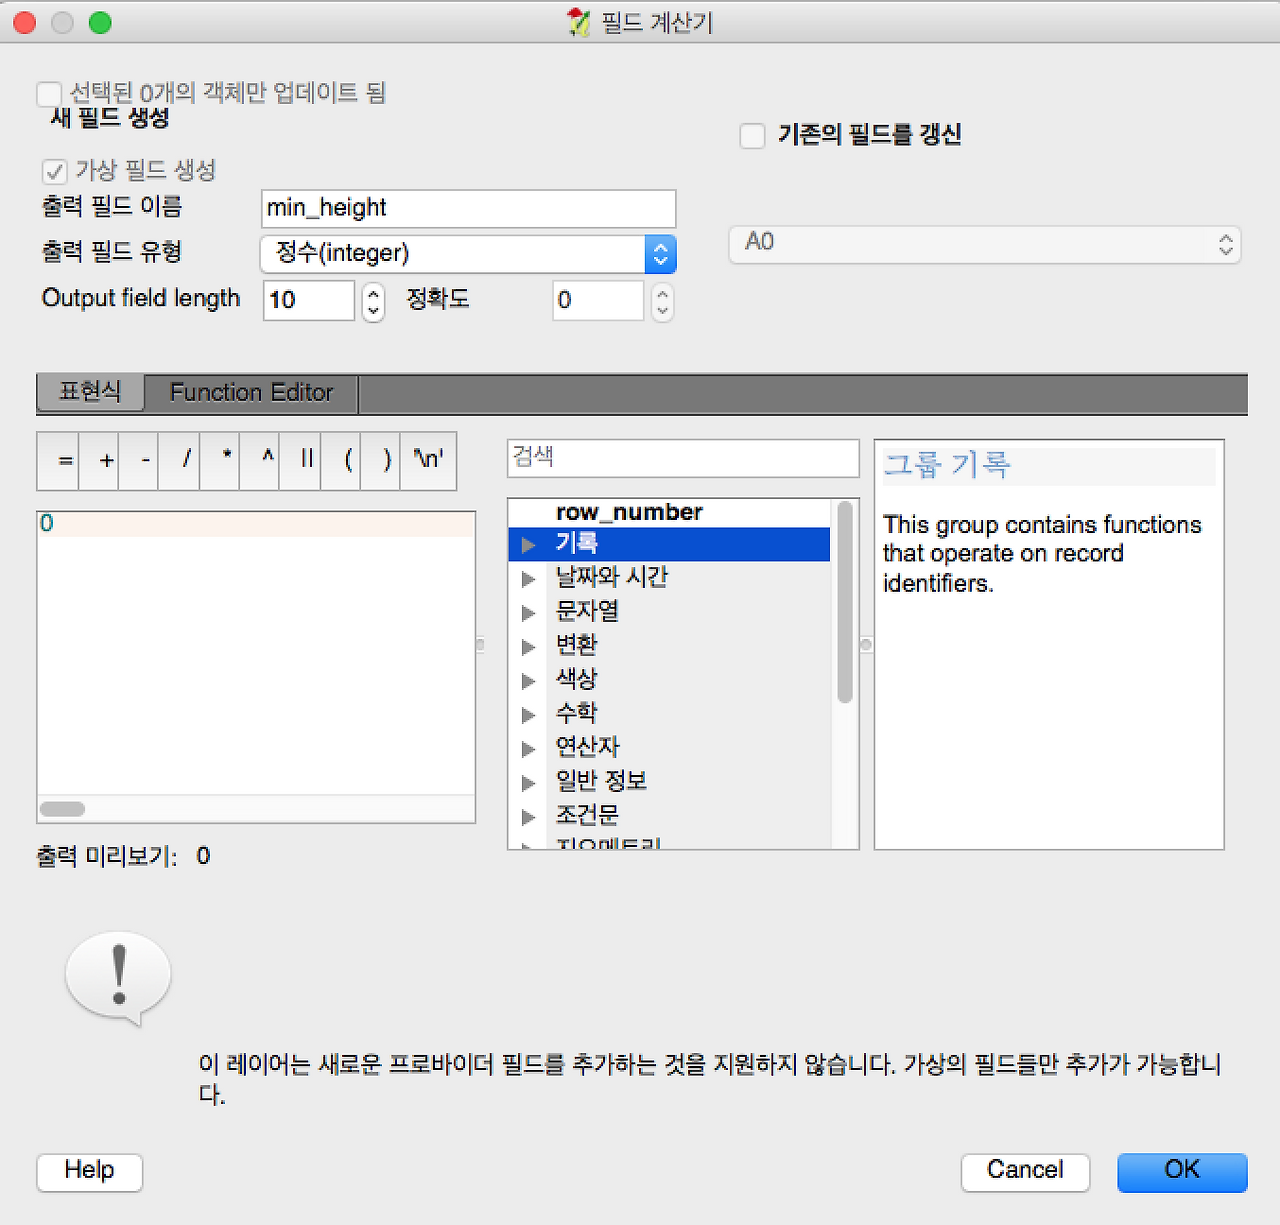Click the division operator button
The height and width of the screenshot is (1225, 1280).
tap(179, 460)
